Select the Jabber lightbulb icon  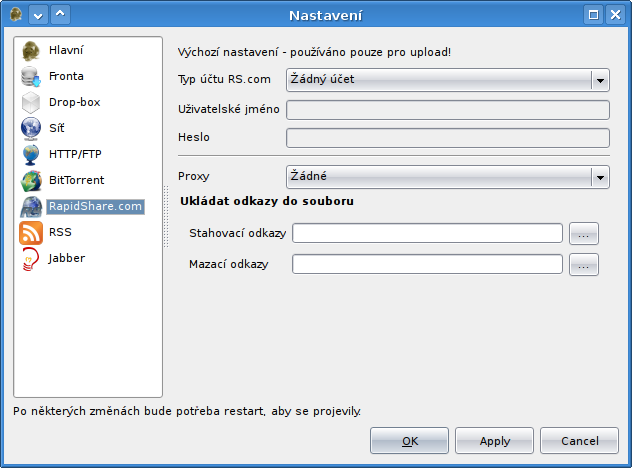[31, 259]
